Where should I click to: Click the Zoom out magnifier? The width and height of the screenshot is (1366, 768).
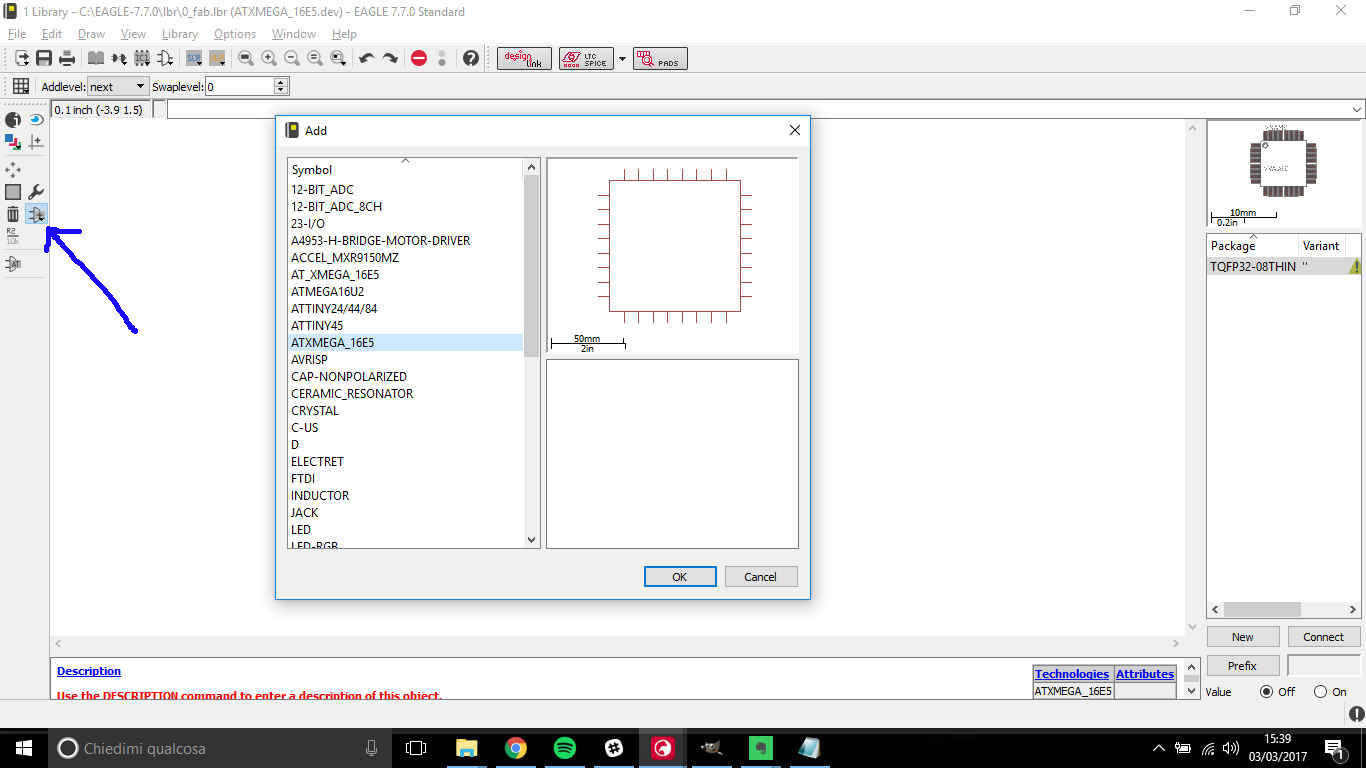(292, 59)
